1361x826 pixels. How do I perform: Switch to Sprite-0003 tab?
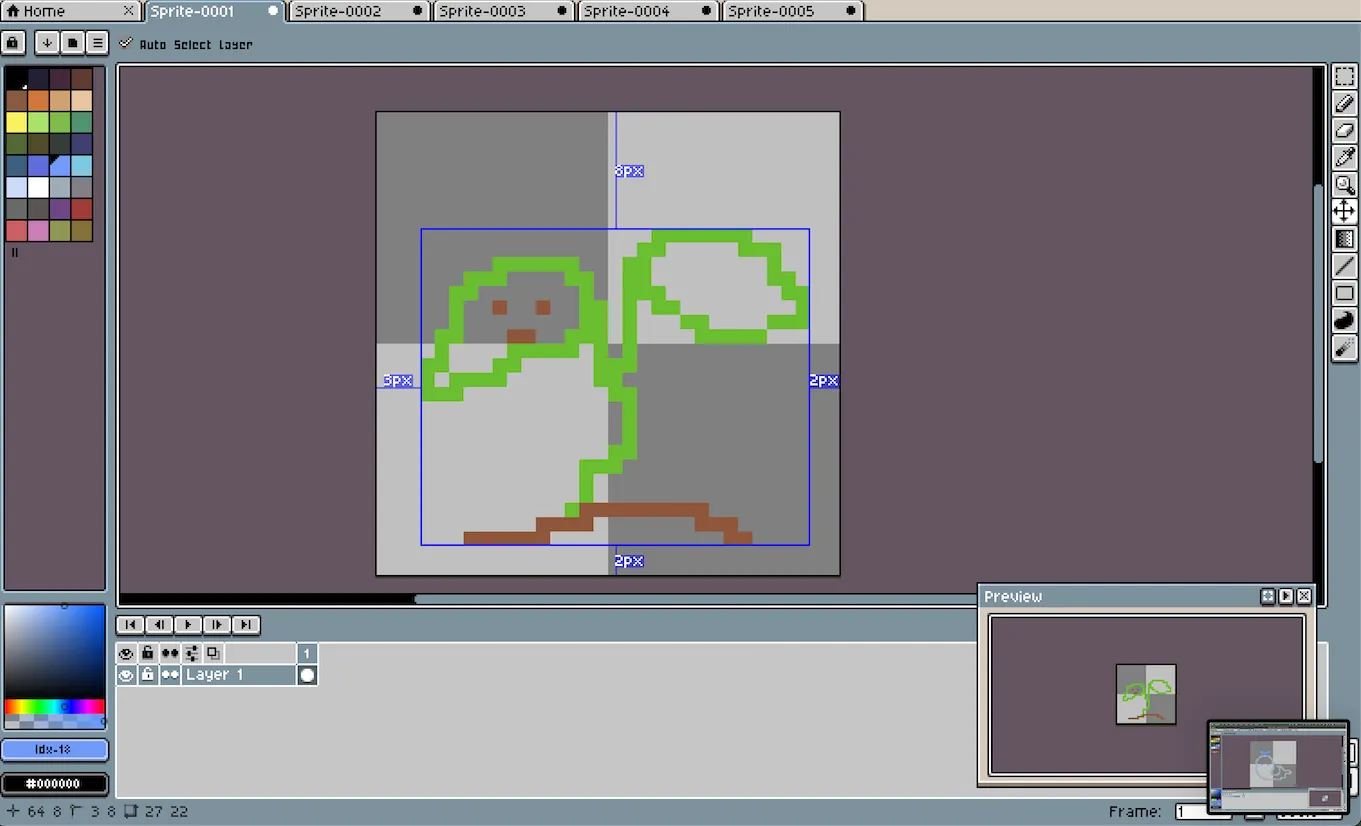[503, 11]
